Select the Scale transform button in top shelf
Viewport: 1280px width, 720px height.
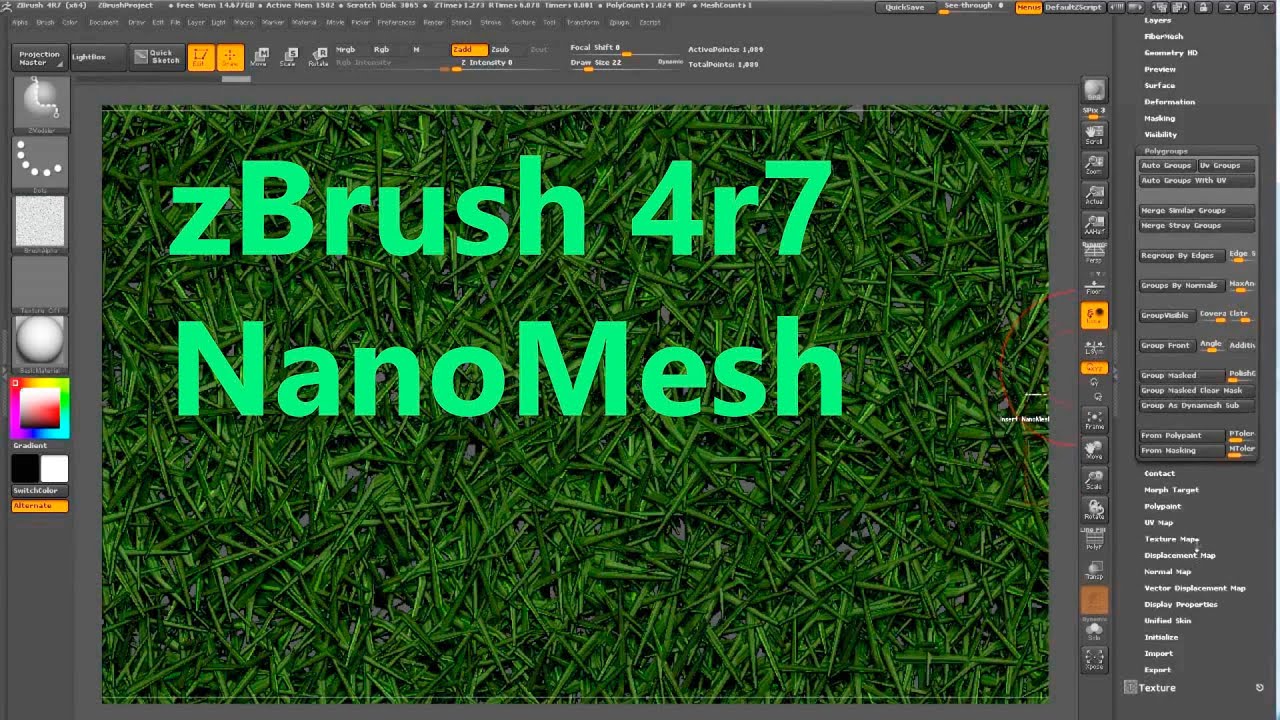click(x=289, y=57)
